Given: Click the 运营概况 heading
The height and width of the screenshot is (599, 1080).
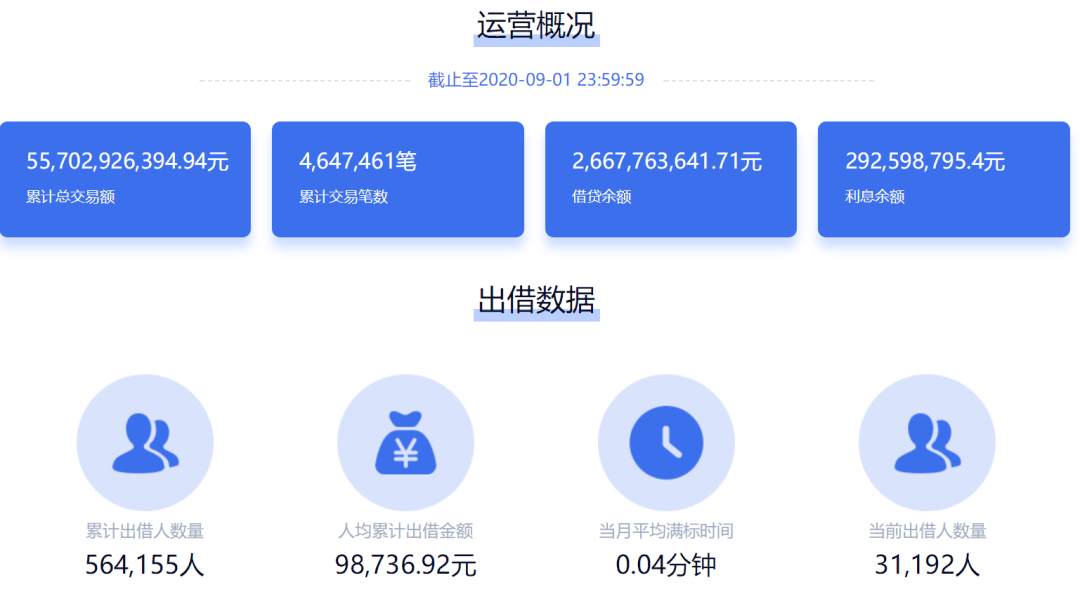Looking at the screenshot, I should (536, 25).
